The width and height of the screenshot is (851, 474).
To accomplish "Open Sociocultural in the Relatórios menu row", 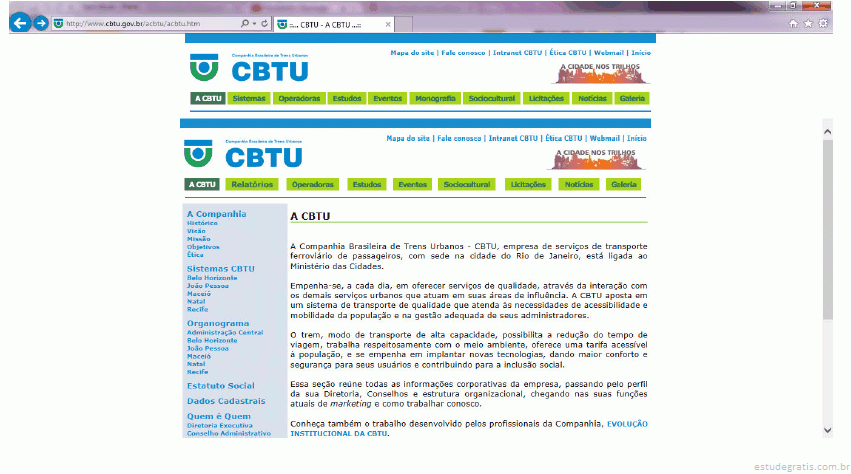I will [467, 185].
